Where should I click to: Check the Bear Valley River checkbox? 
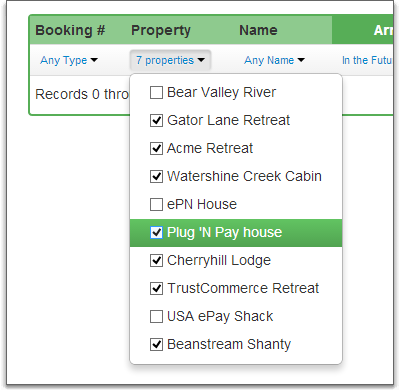tap(156, 92)
